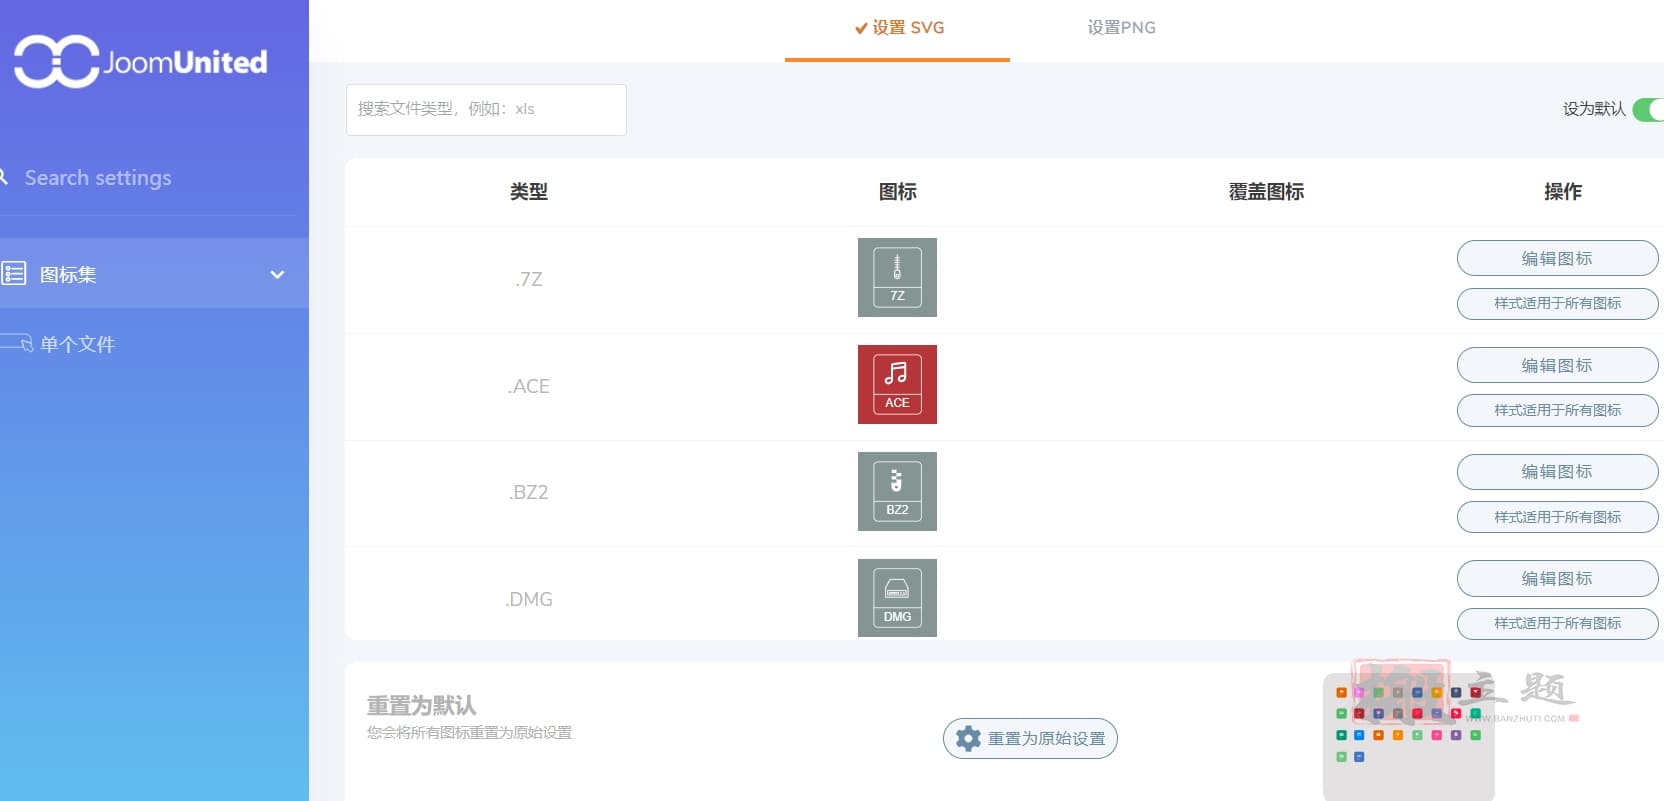Click the .7Z type label
Viewport: 1664px width, 801px height.
click(x=529, y=279)
